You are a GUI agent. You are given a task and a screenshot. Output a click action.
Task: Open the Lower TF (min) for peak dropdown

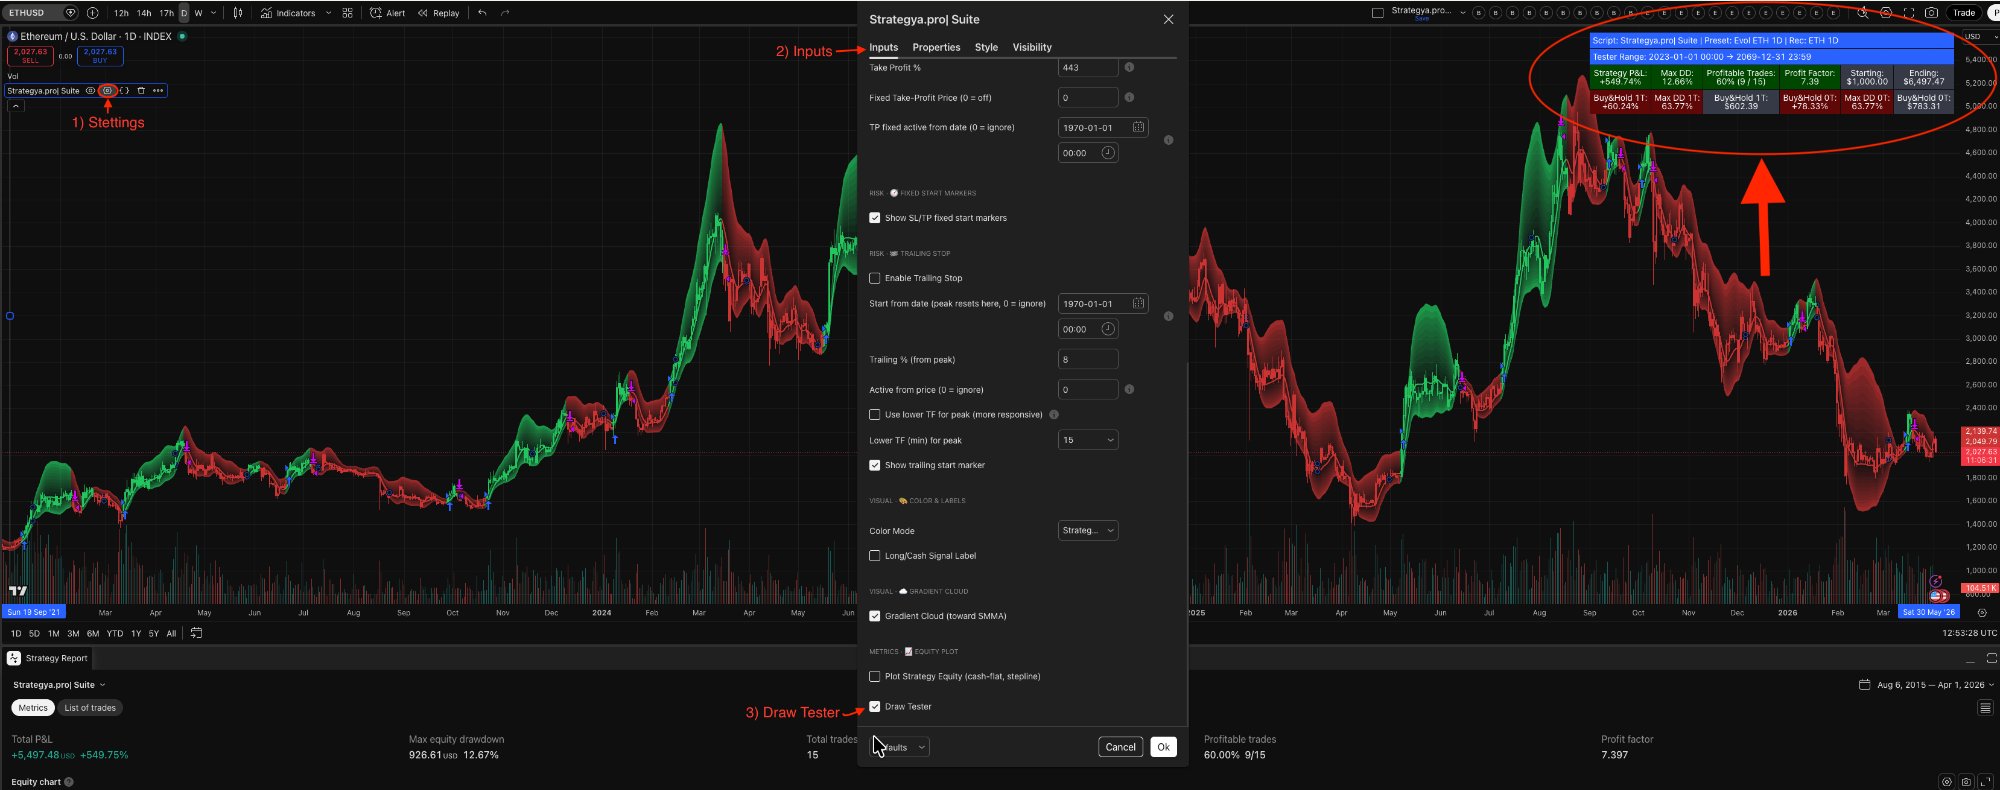[1088, 440]
